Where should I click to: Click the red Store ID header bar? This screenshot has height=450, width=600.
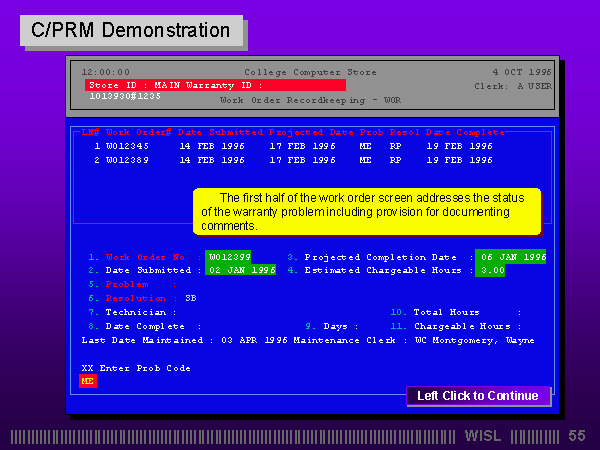[215, 86]
